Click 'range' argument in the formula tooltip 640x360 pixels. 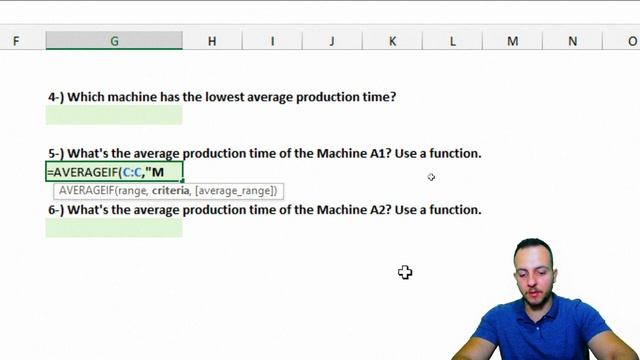click(132, 191)
